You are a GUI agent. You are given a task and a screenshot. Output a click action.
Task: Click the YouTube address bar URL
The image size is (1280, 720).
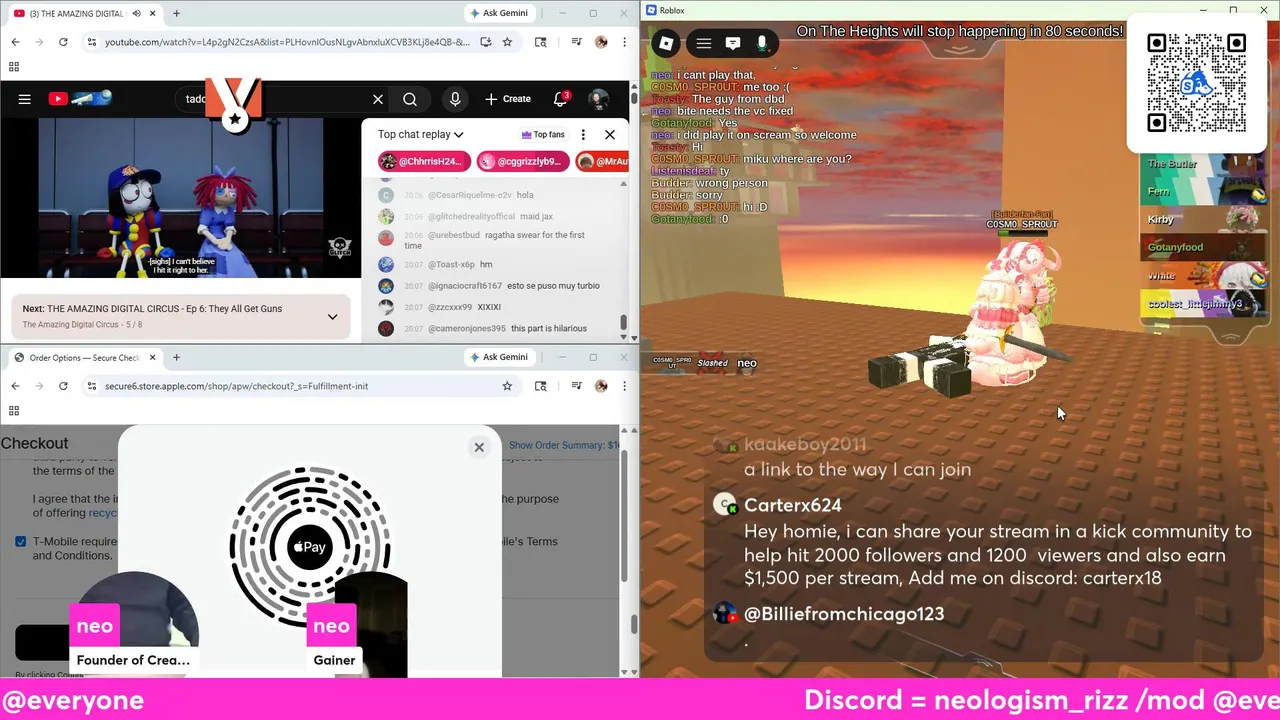(x=287, y=42)
